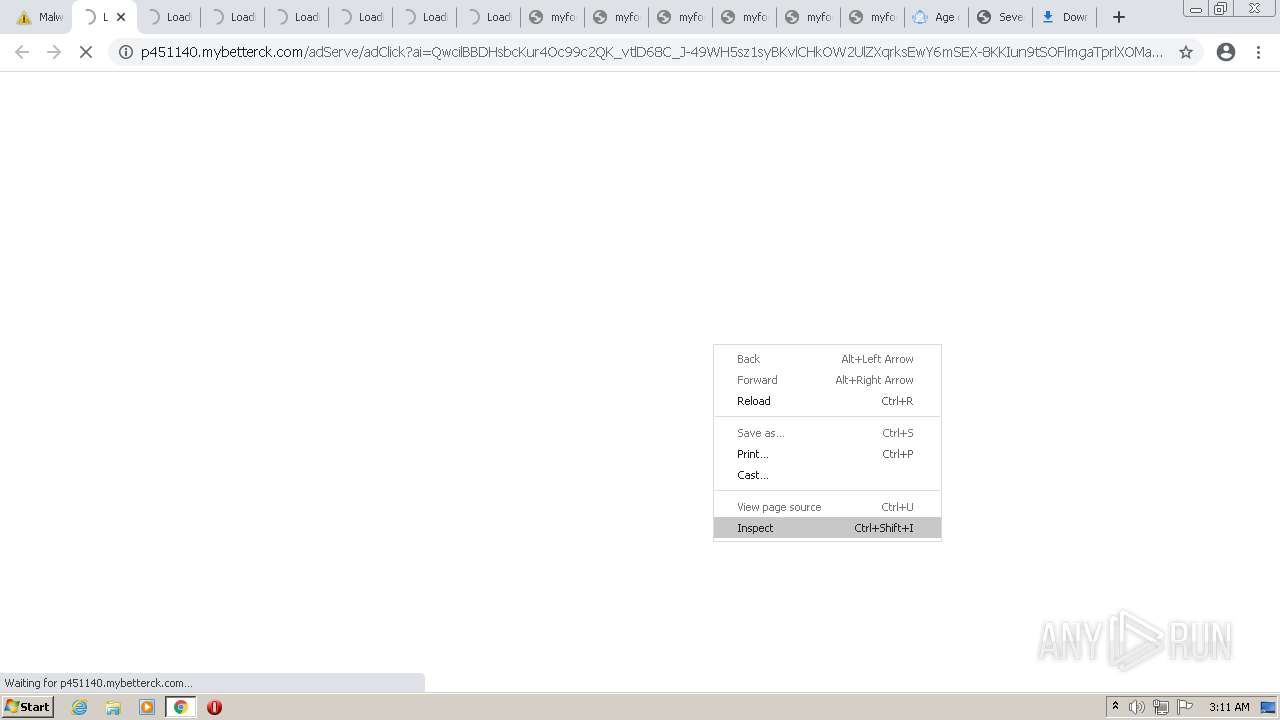Switch to the Age tab
Image resolution: width=1280 pixels, height=720 pixels.
(x=935, y=17)
